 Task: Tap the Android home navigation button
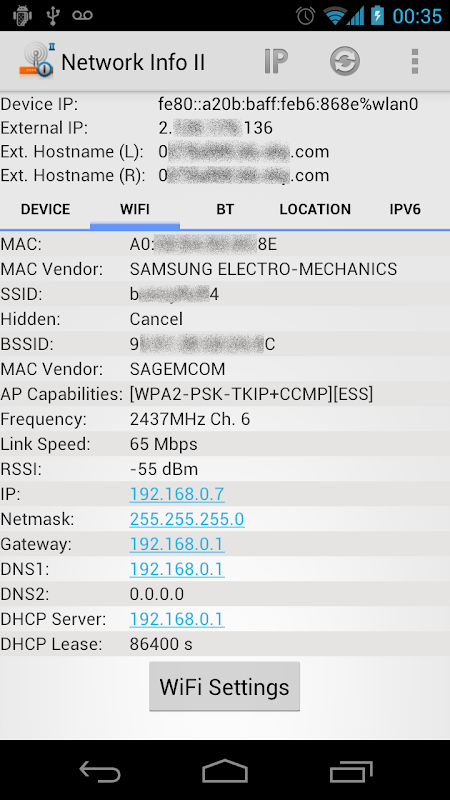(225, 771)
